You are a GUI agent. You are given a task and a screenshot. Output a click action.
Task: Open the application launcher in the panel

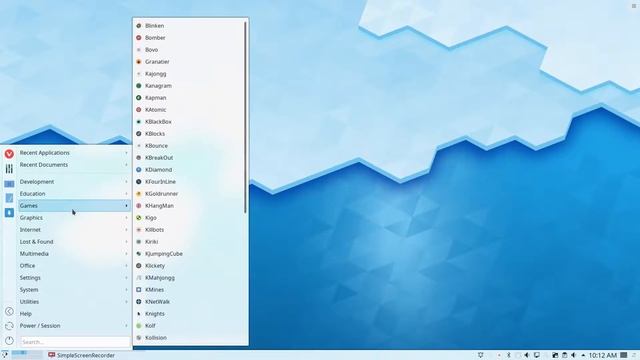tap(4, 355)
